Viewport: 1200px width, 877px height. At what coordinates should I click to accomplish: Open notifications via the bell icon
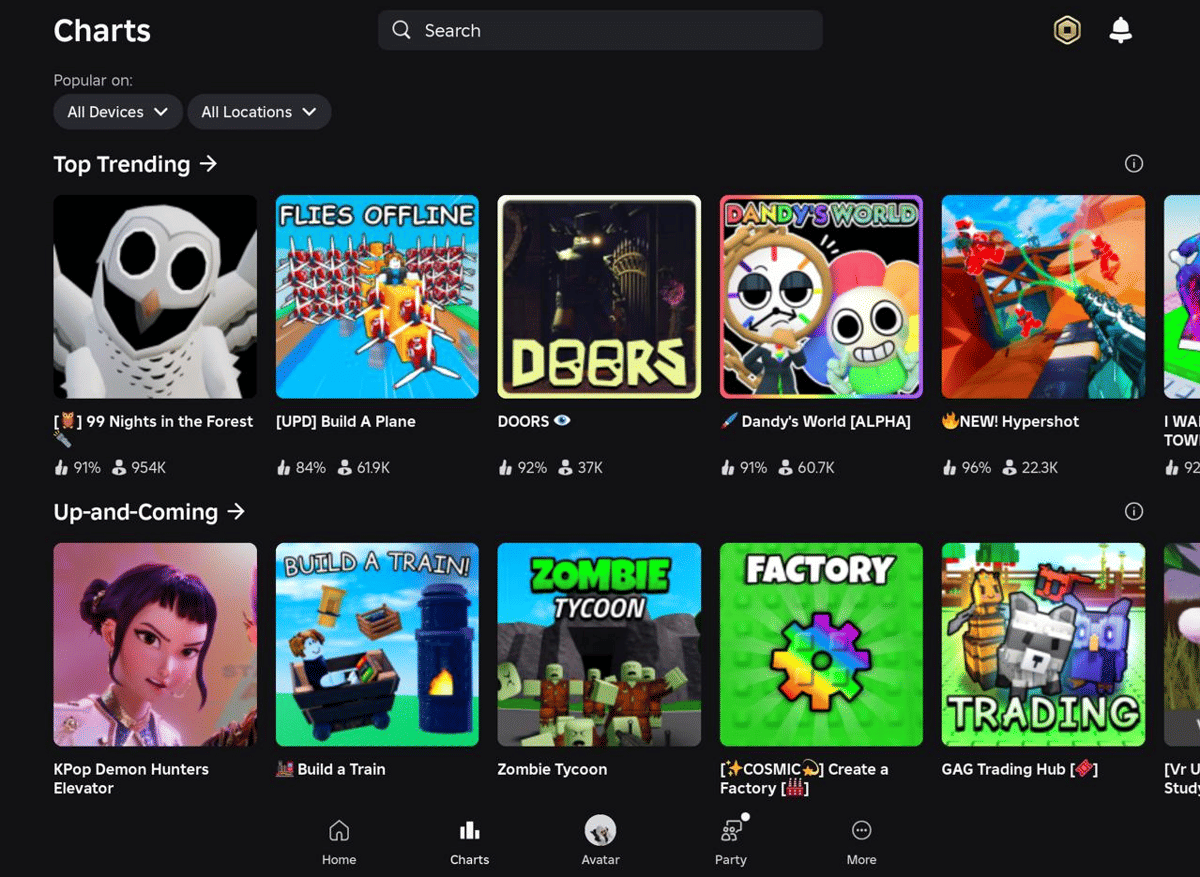pos(1120,30)
